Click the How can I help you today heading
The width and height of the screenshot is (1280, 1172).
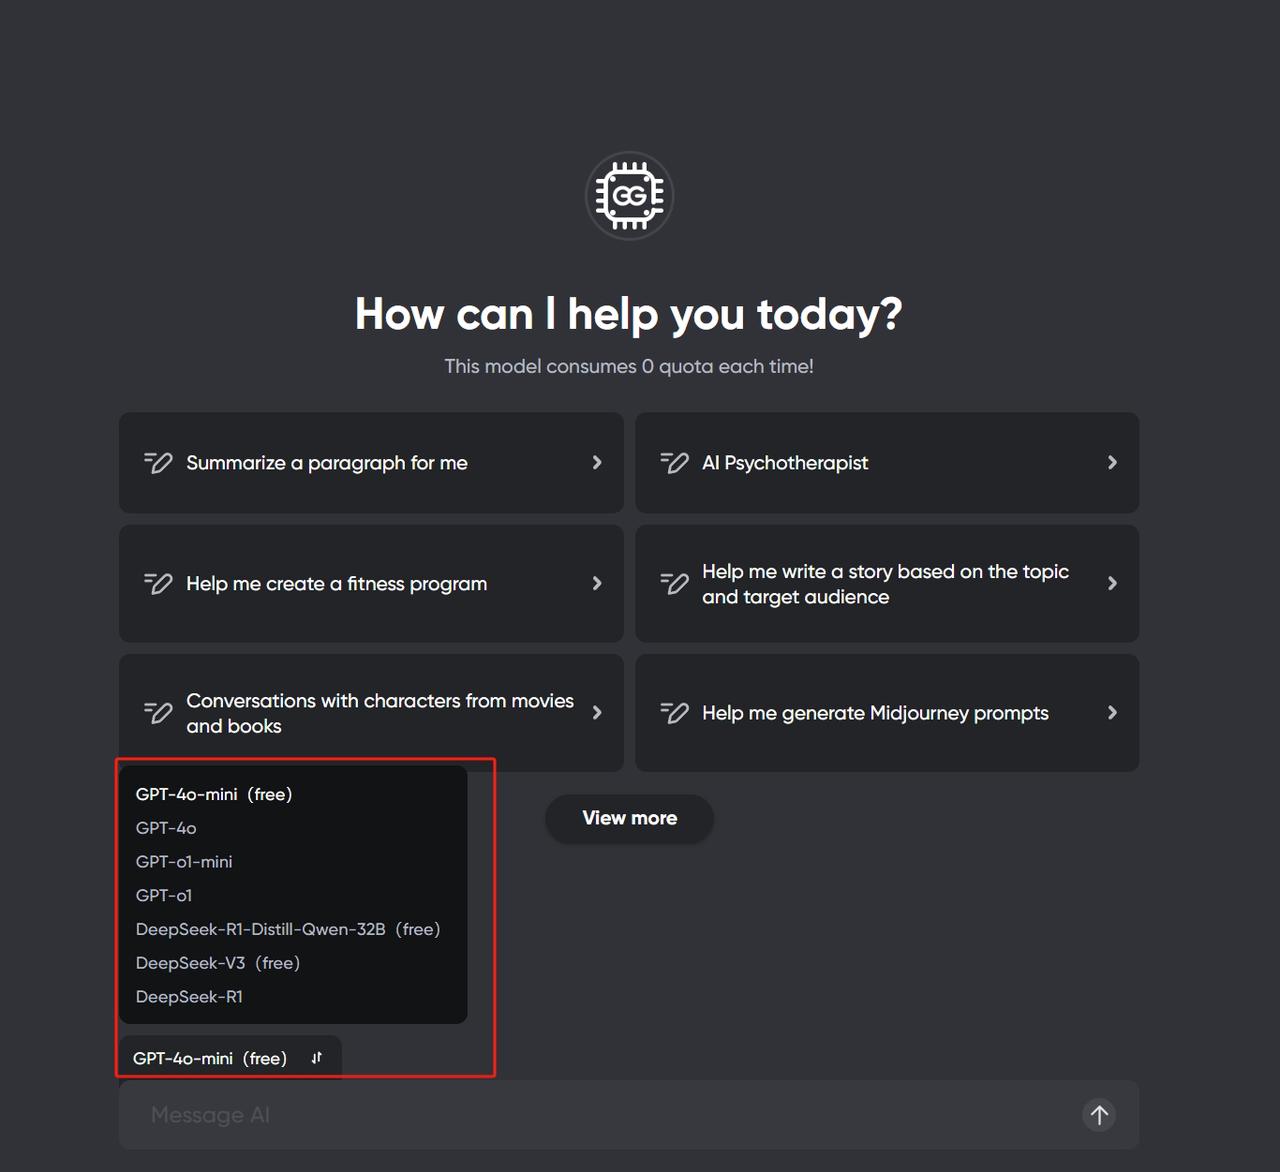pos(629,314)
